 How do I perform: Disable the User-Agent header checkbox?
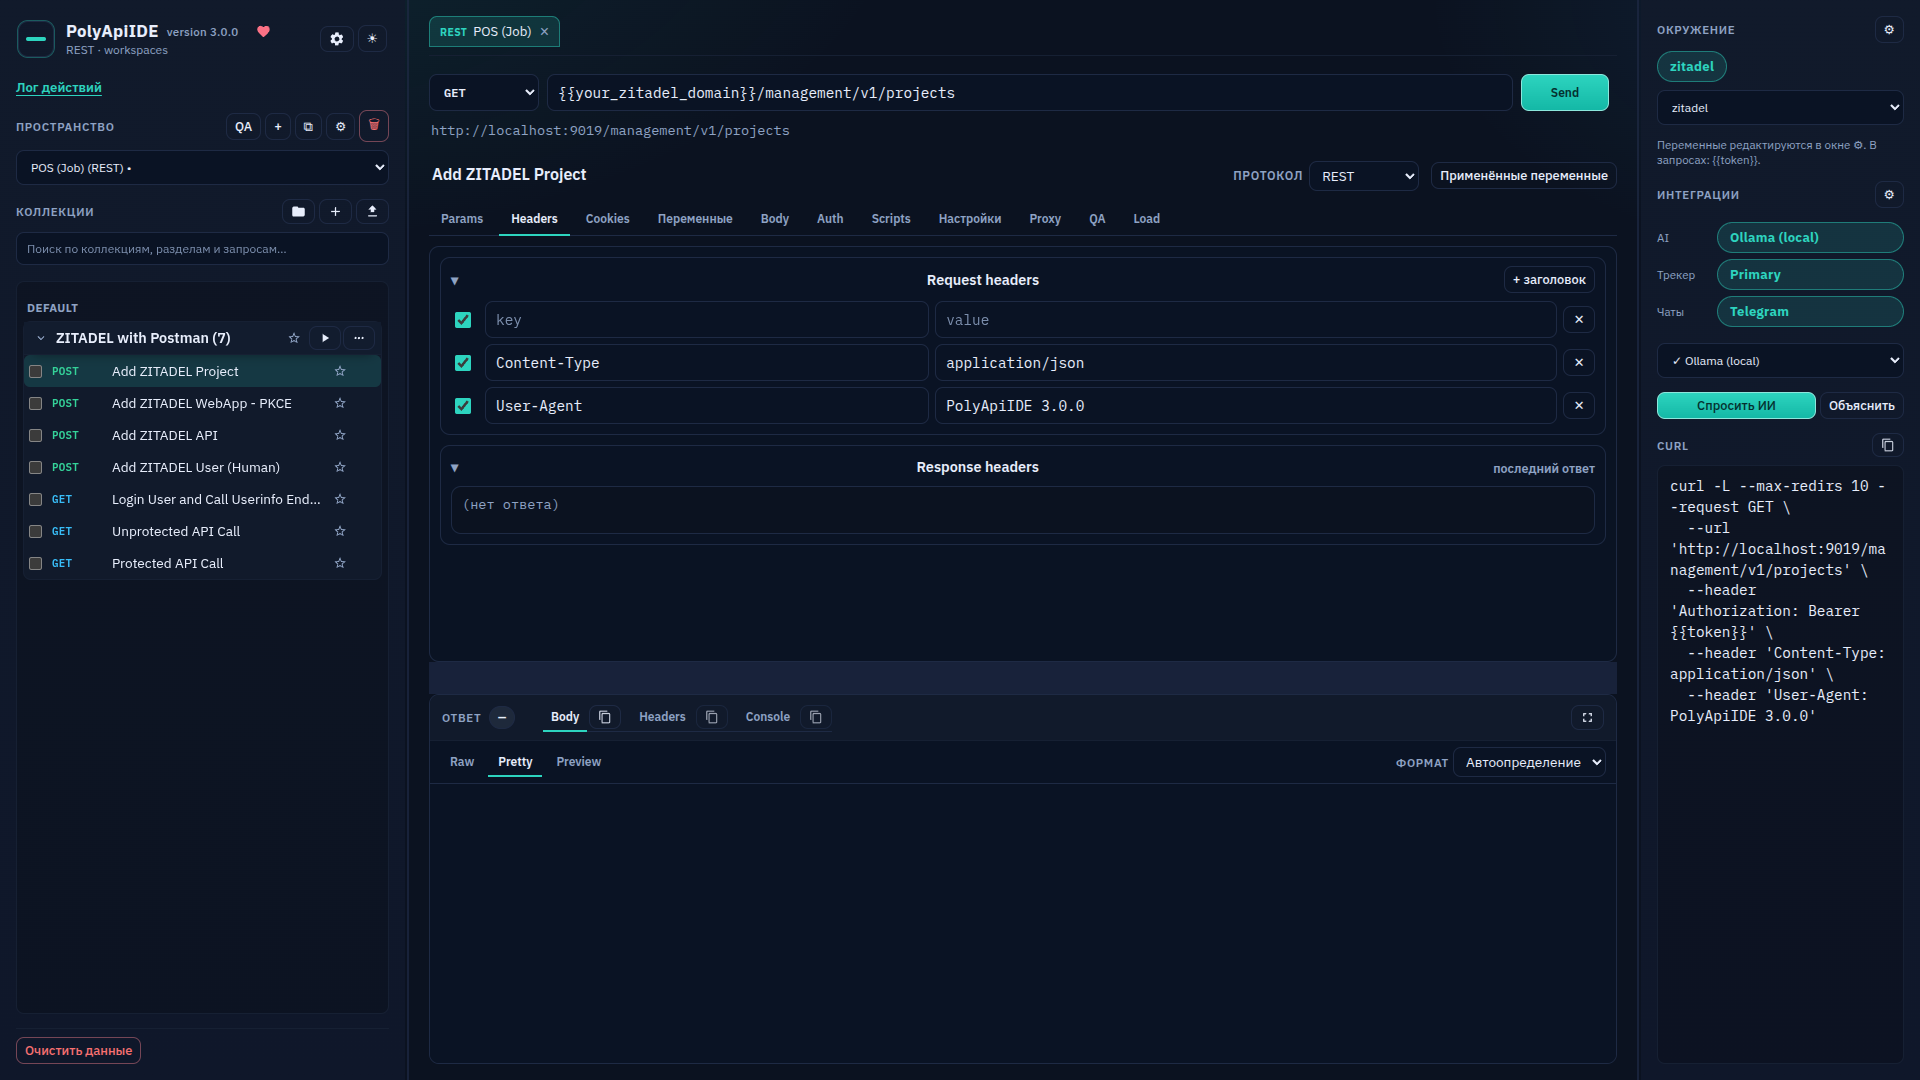(x=463, y=406)
